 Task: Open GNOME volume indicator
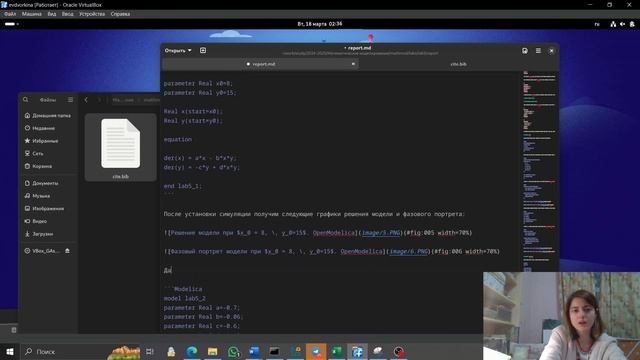(x=622, y=24)
